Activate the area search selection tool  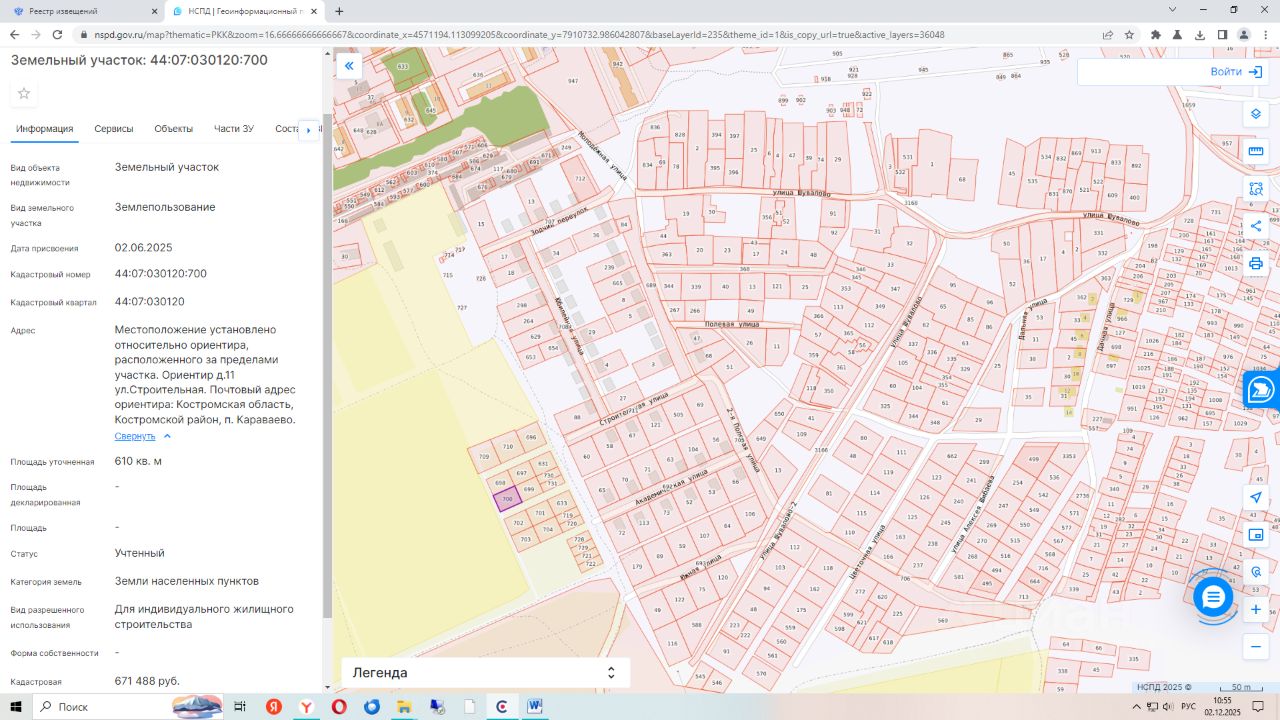1256,189
